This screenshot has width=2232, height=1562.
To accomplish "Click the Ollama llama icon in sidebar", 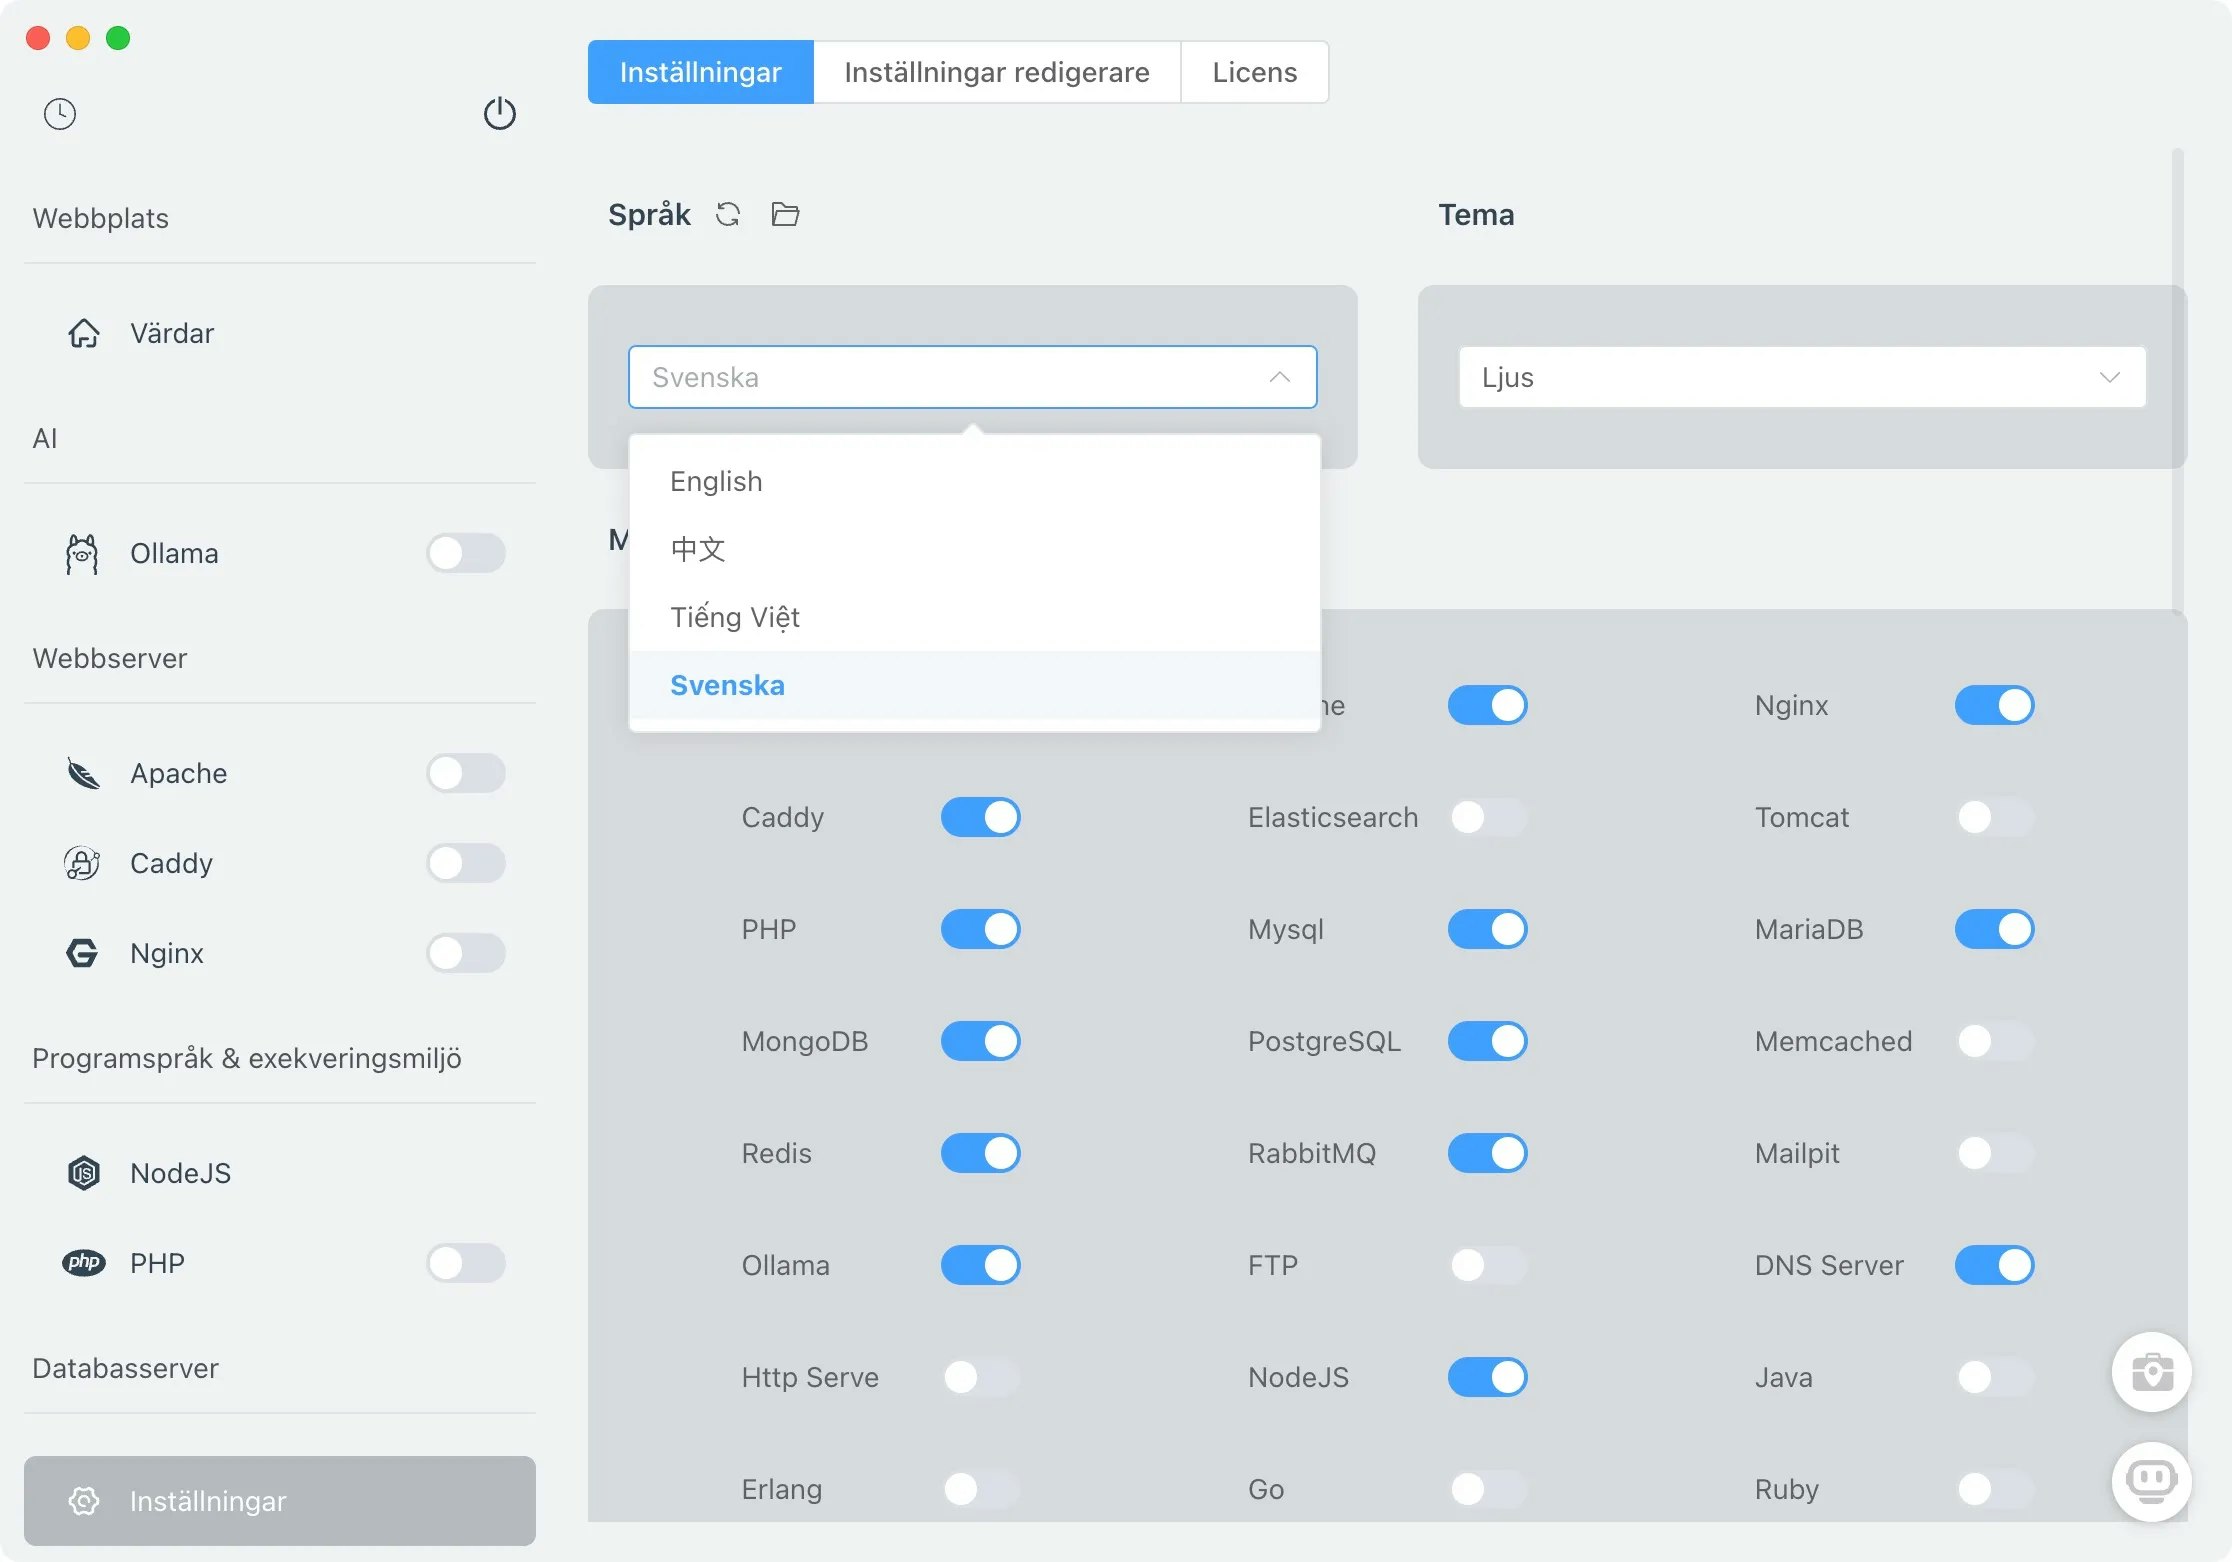I will (x=82, y=553).
